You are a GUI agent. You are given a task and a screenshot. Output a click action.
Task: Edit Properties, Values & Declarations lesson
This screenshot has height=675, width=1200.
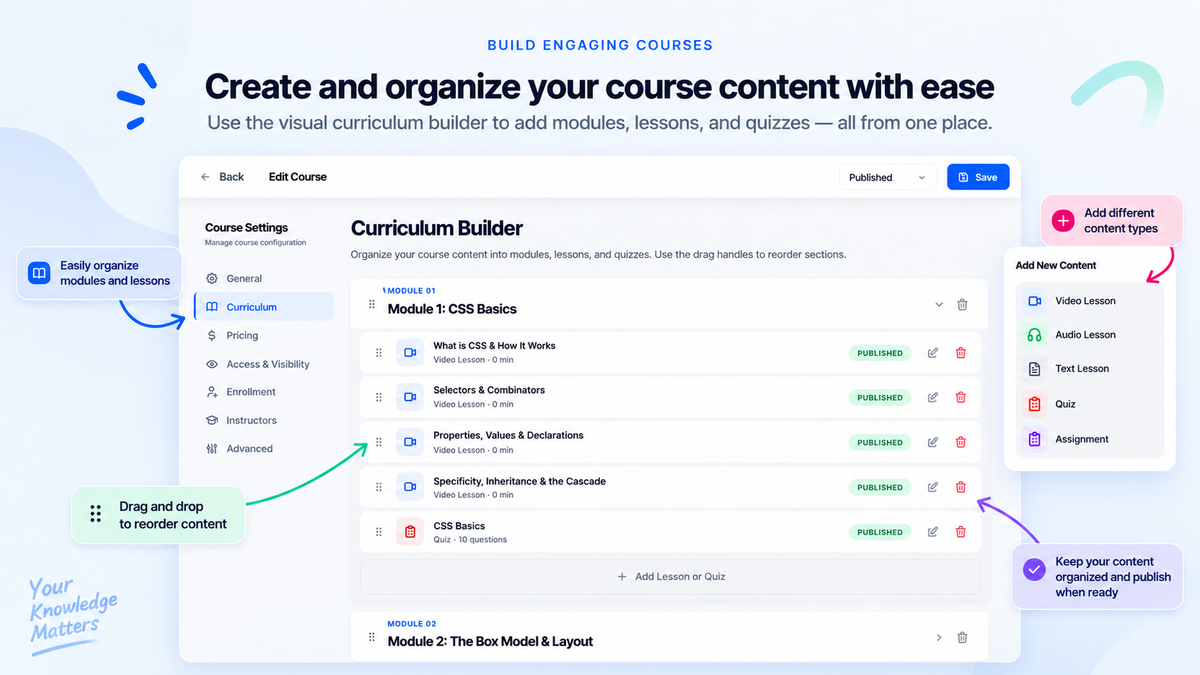[933, 442]
